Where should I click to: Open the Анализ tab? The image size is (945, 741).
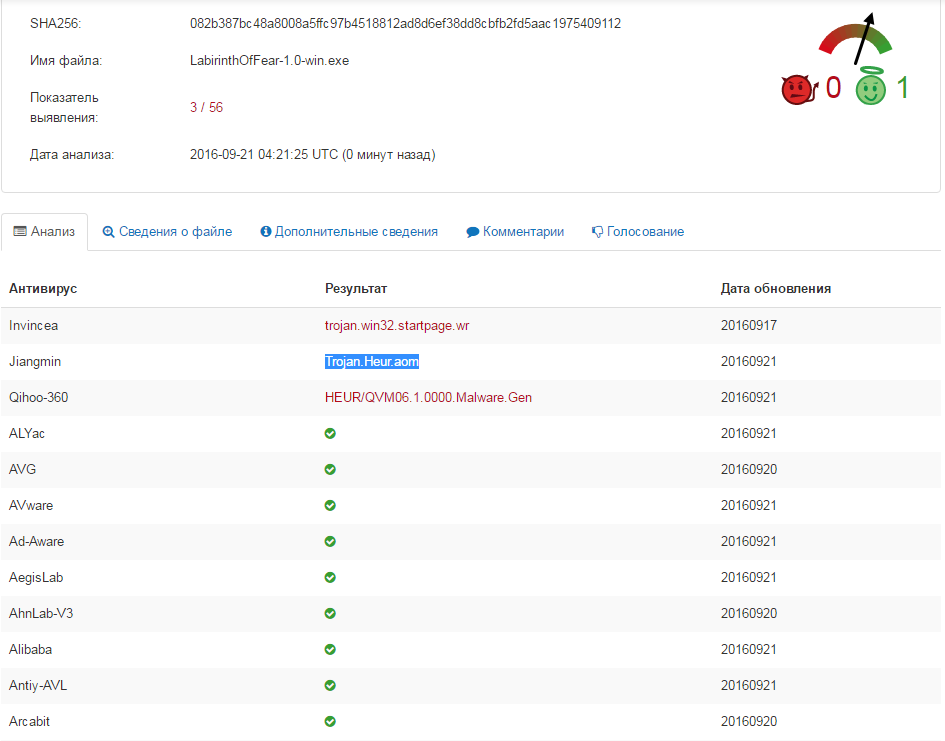(x=45, y=231)
